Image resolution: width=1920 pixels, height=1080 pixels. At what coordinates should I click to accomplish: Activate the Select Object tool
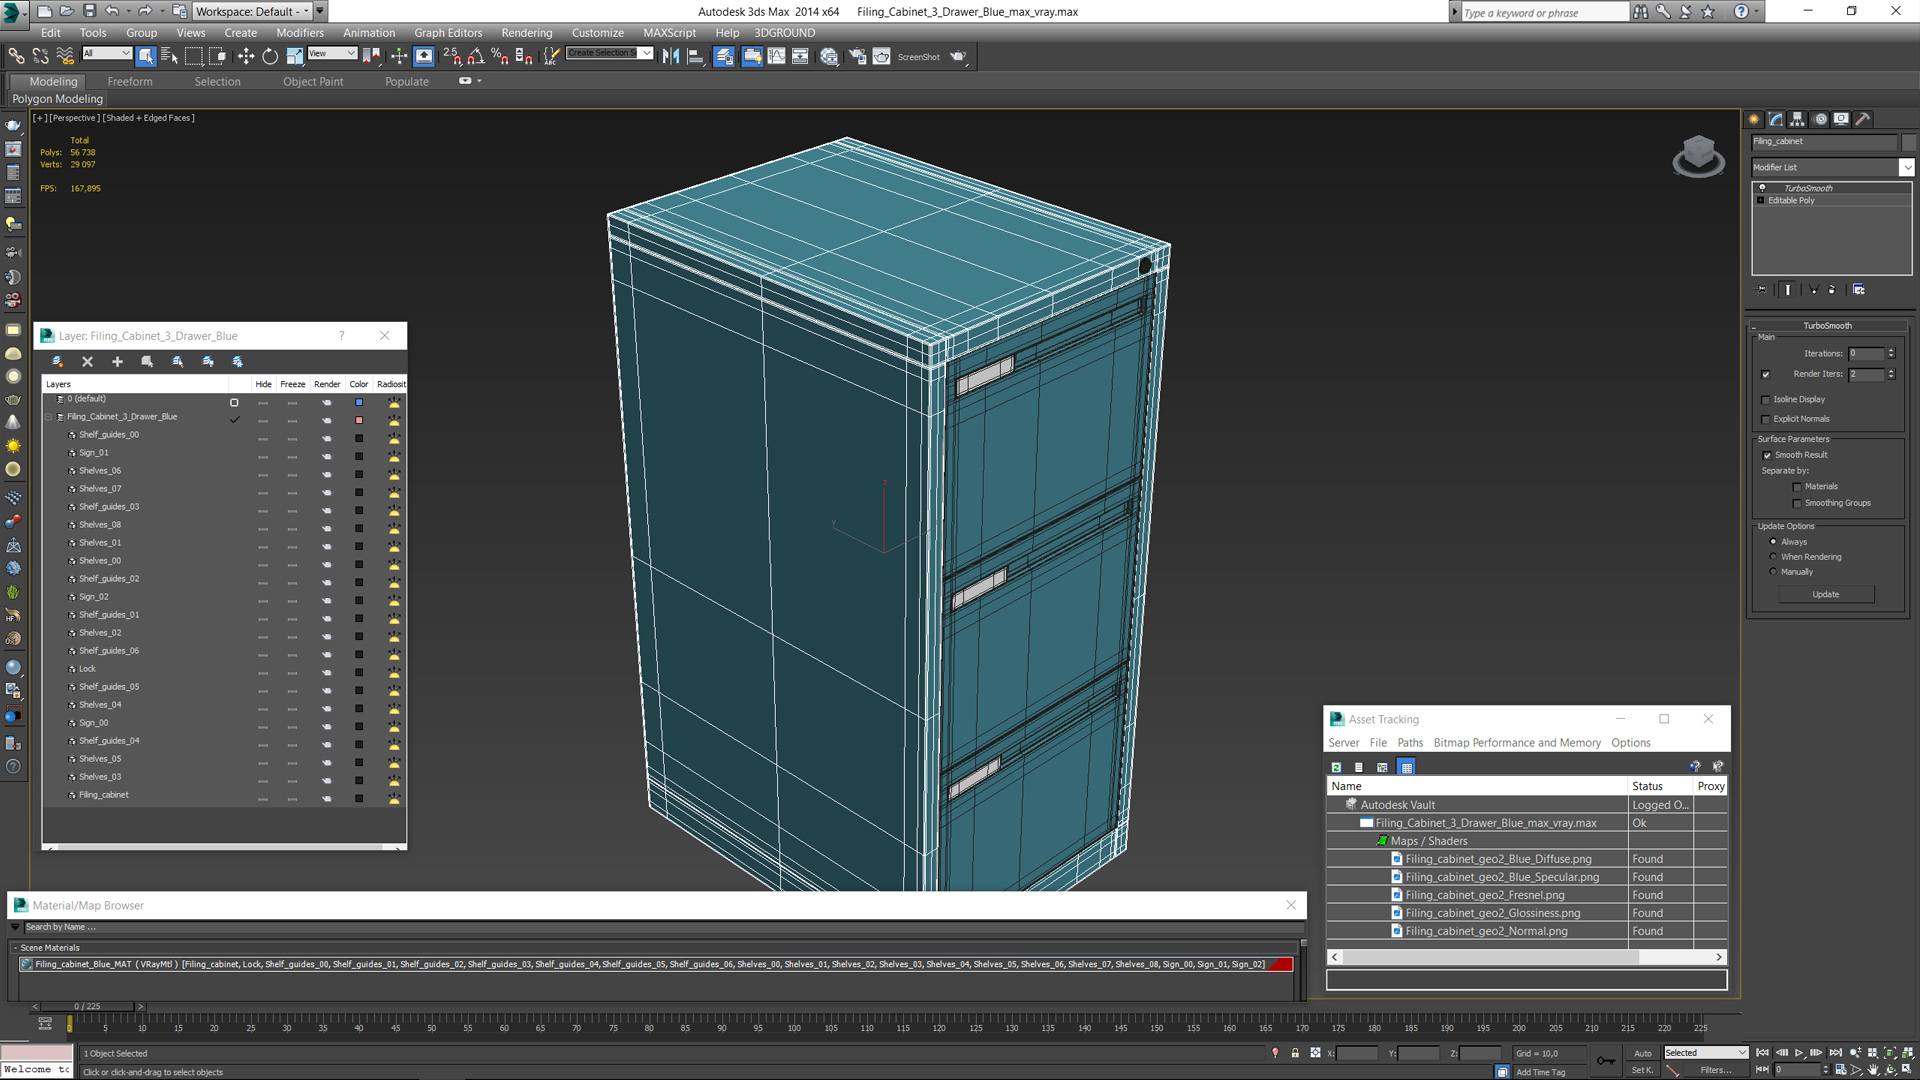coord(146,57)
